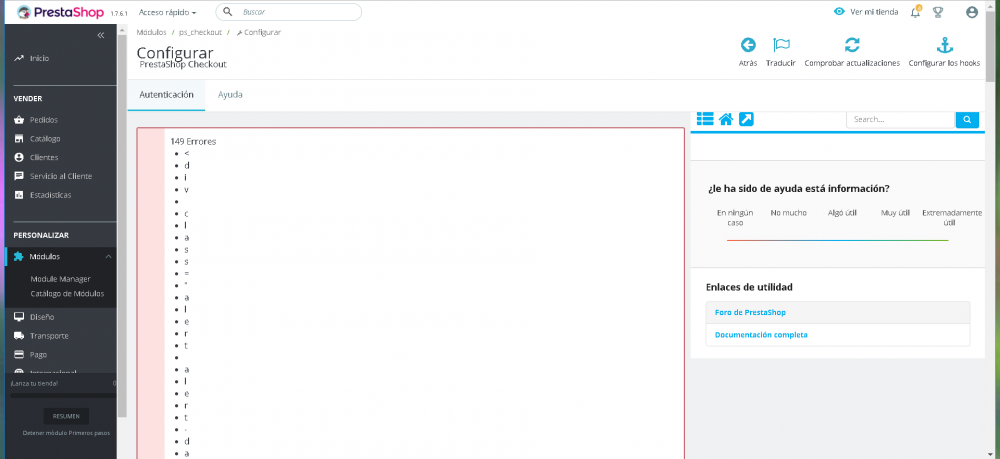This screenshot has width=1000, height=459.
Task: Collapse the Módulos submenu chevron
Action: pos(108,256)
